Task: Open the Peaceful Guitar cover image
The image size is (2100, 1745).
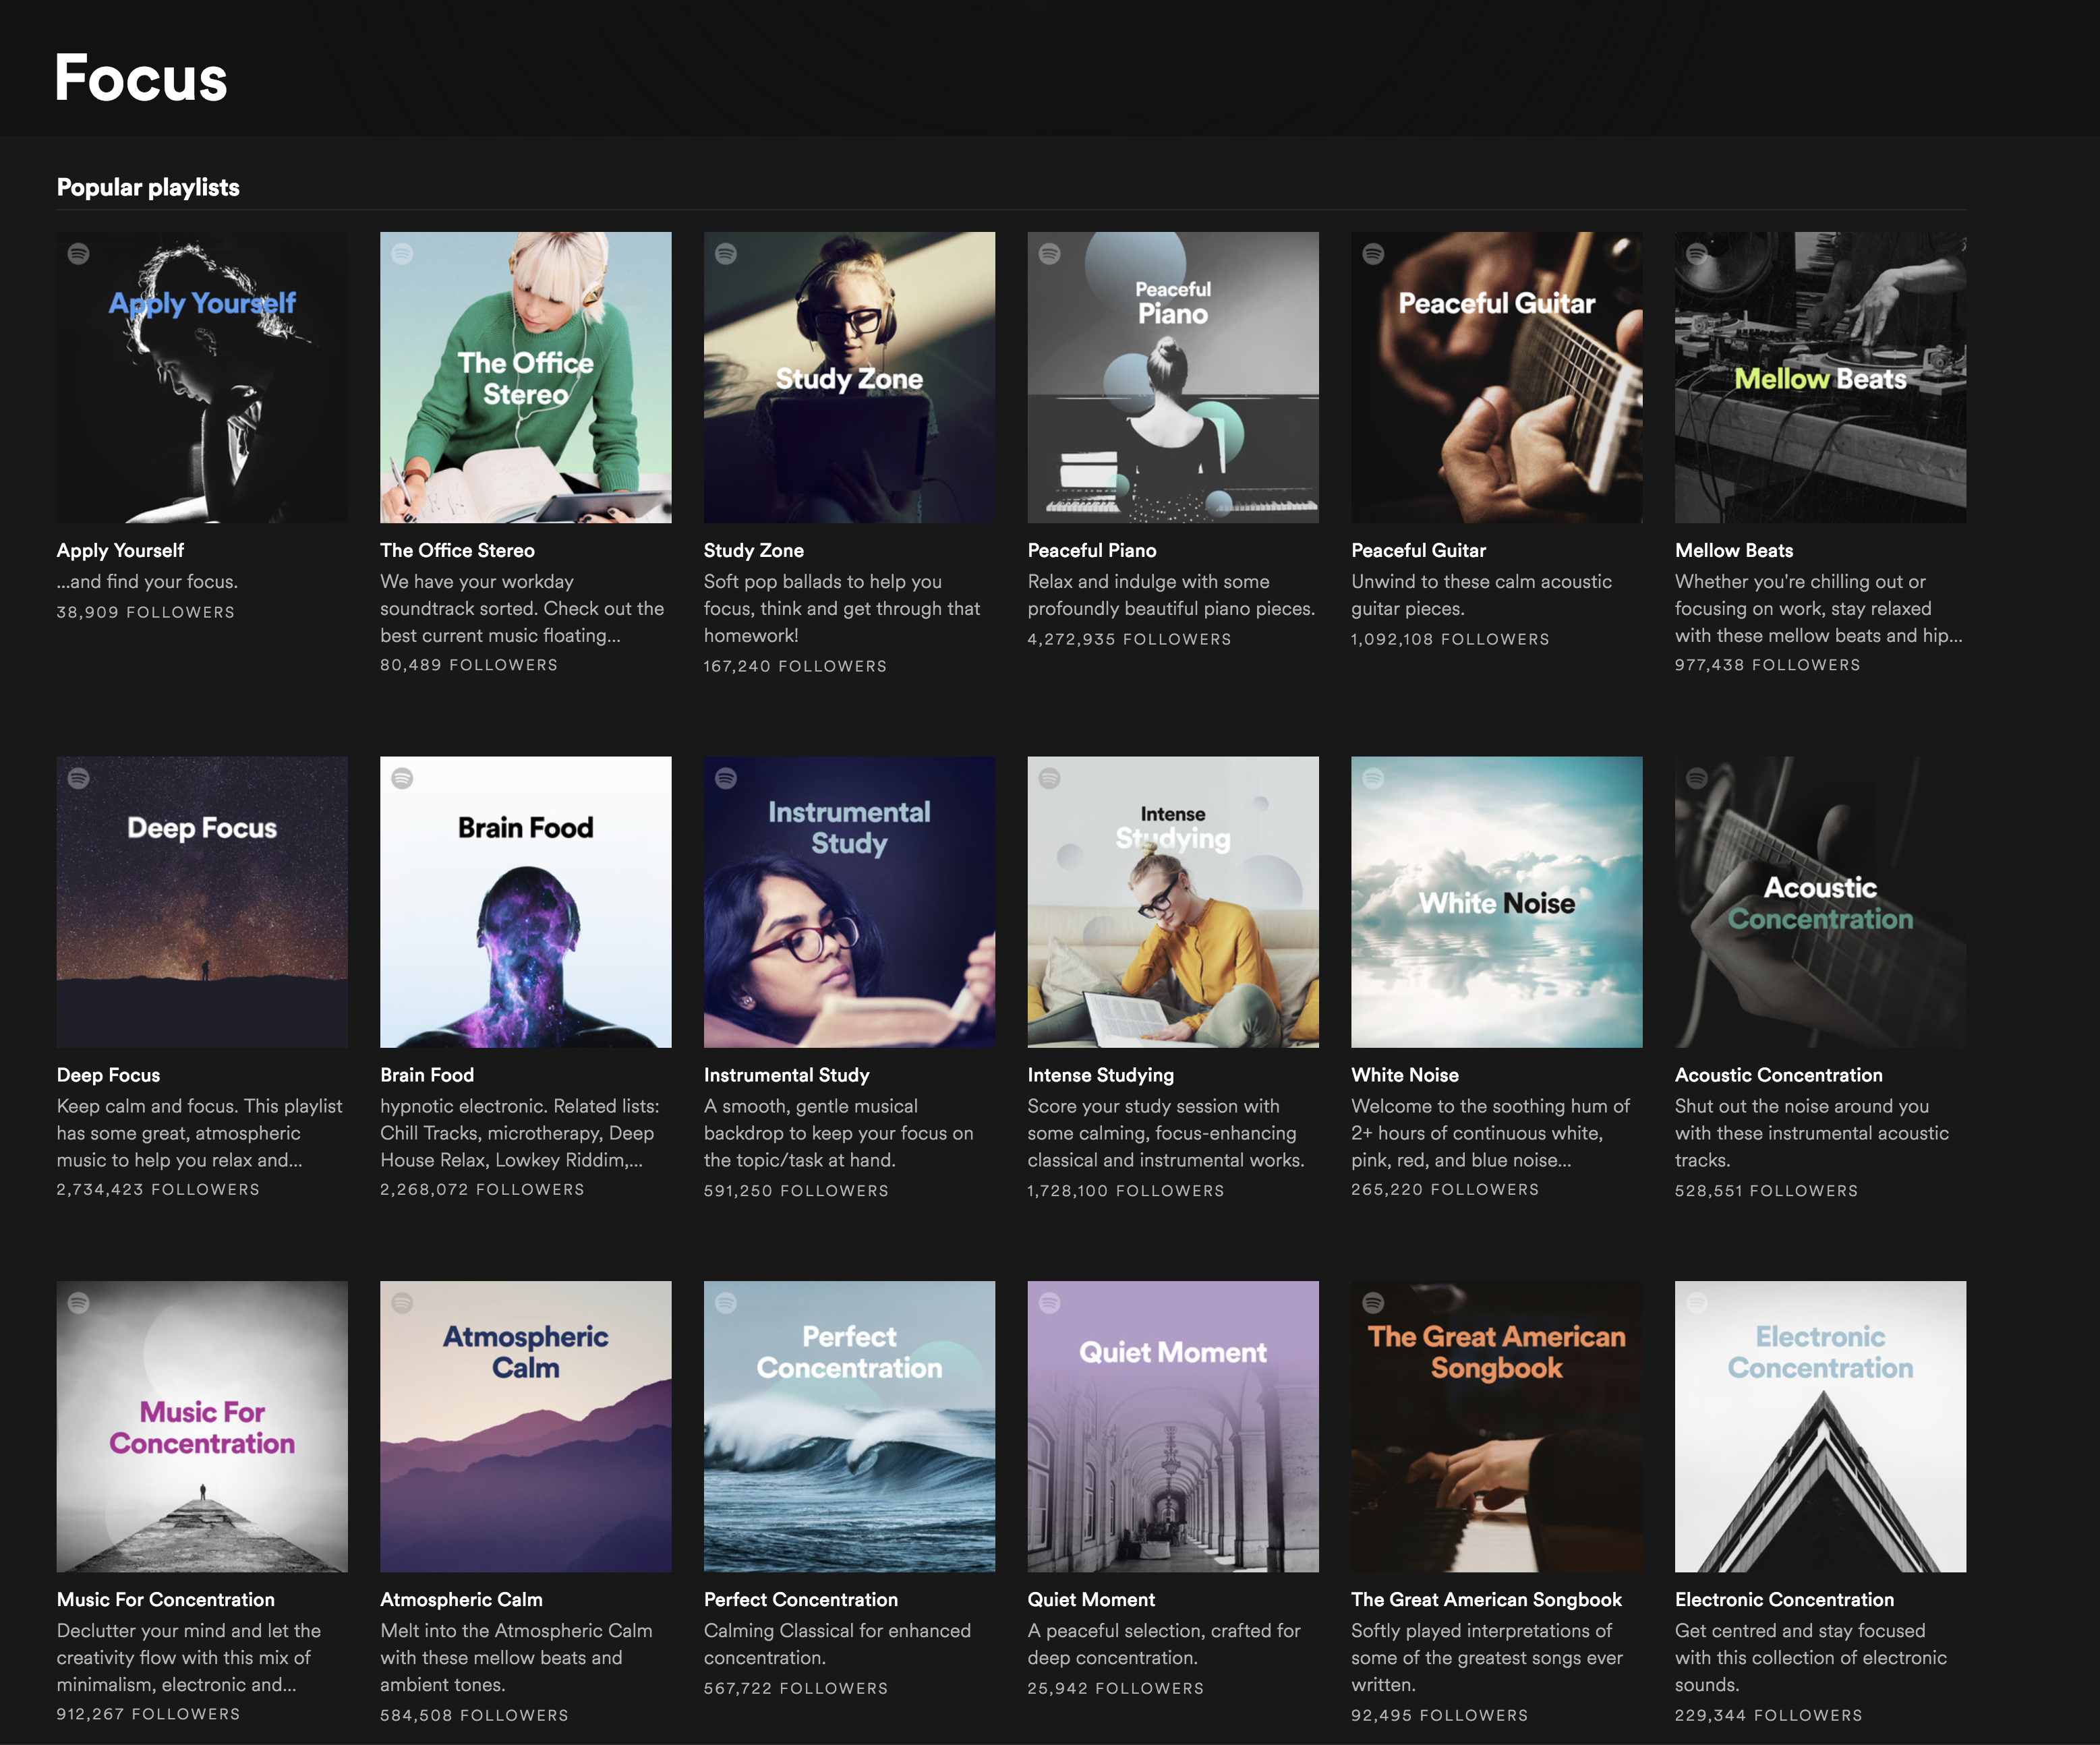Action: (x=1497, y=377)
